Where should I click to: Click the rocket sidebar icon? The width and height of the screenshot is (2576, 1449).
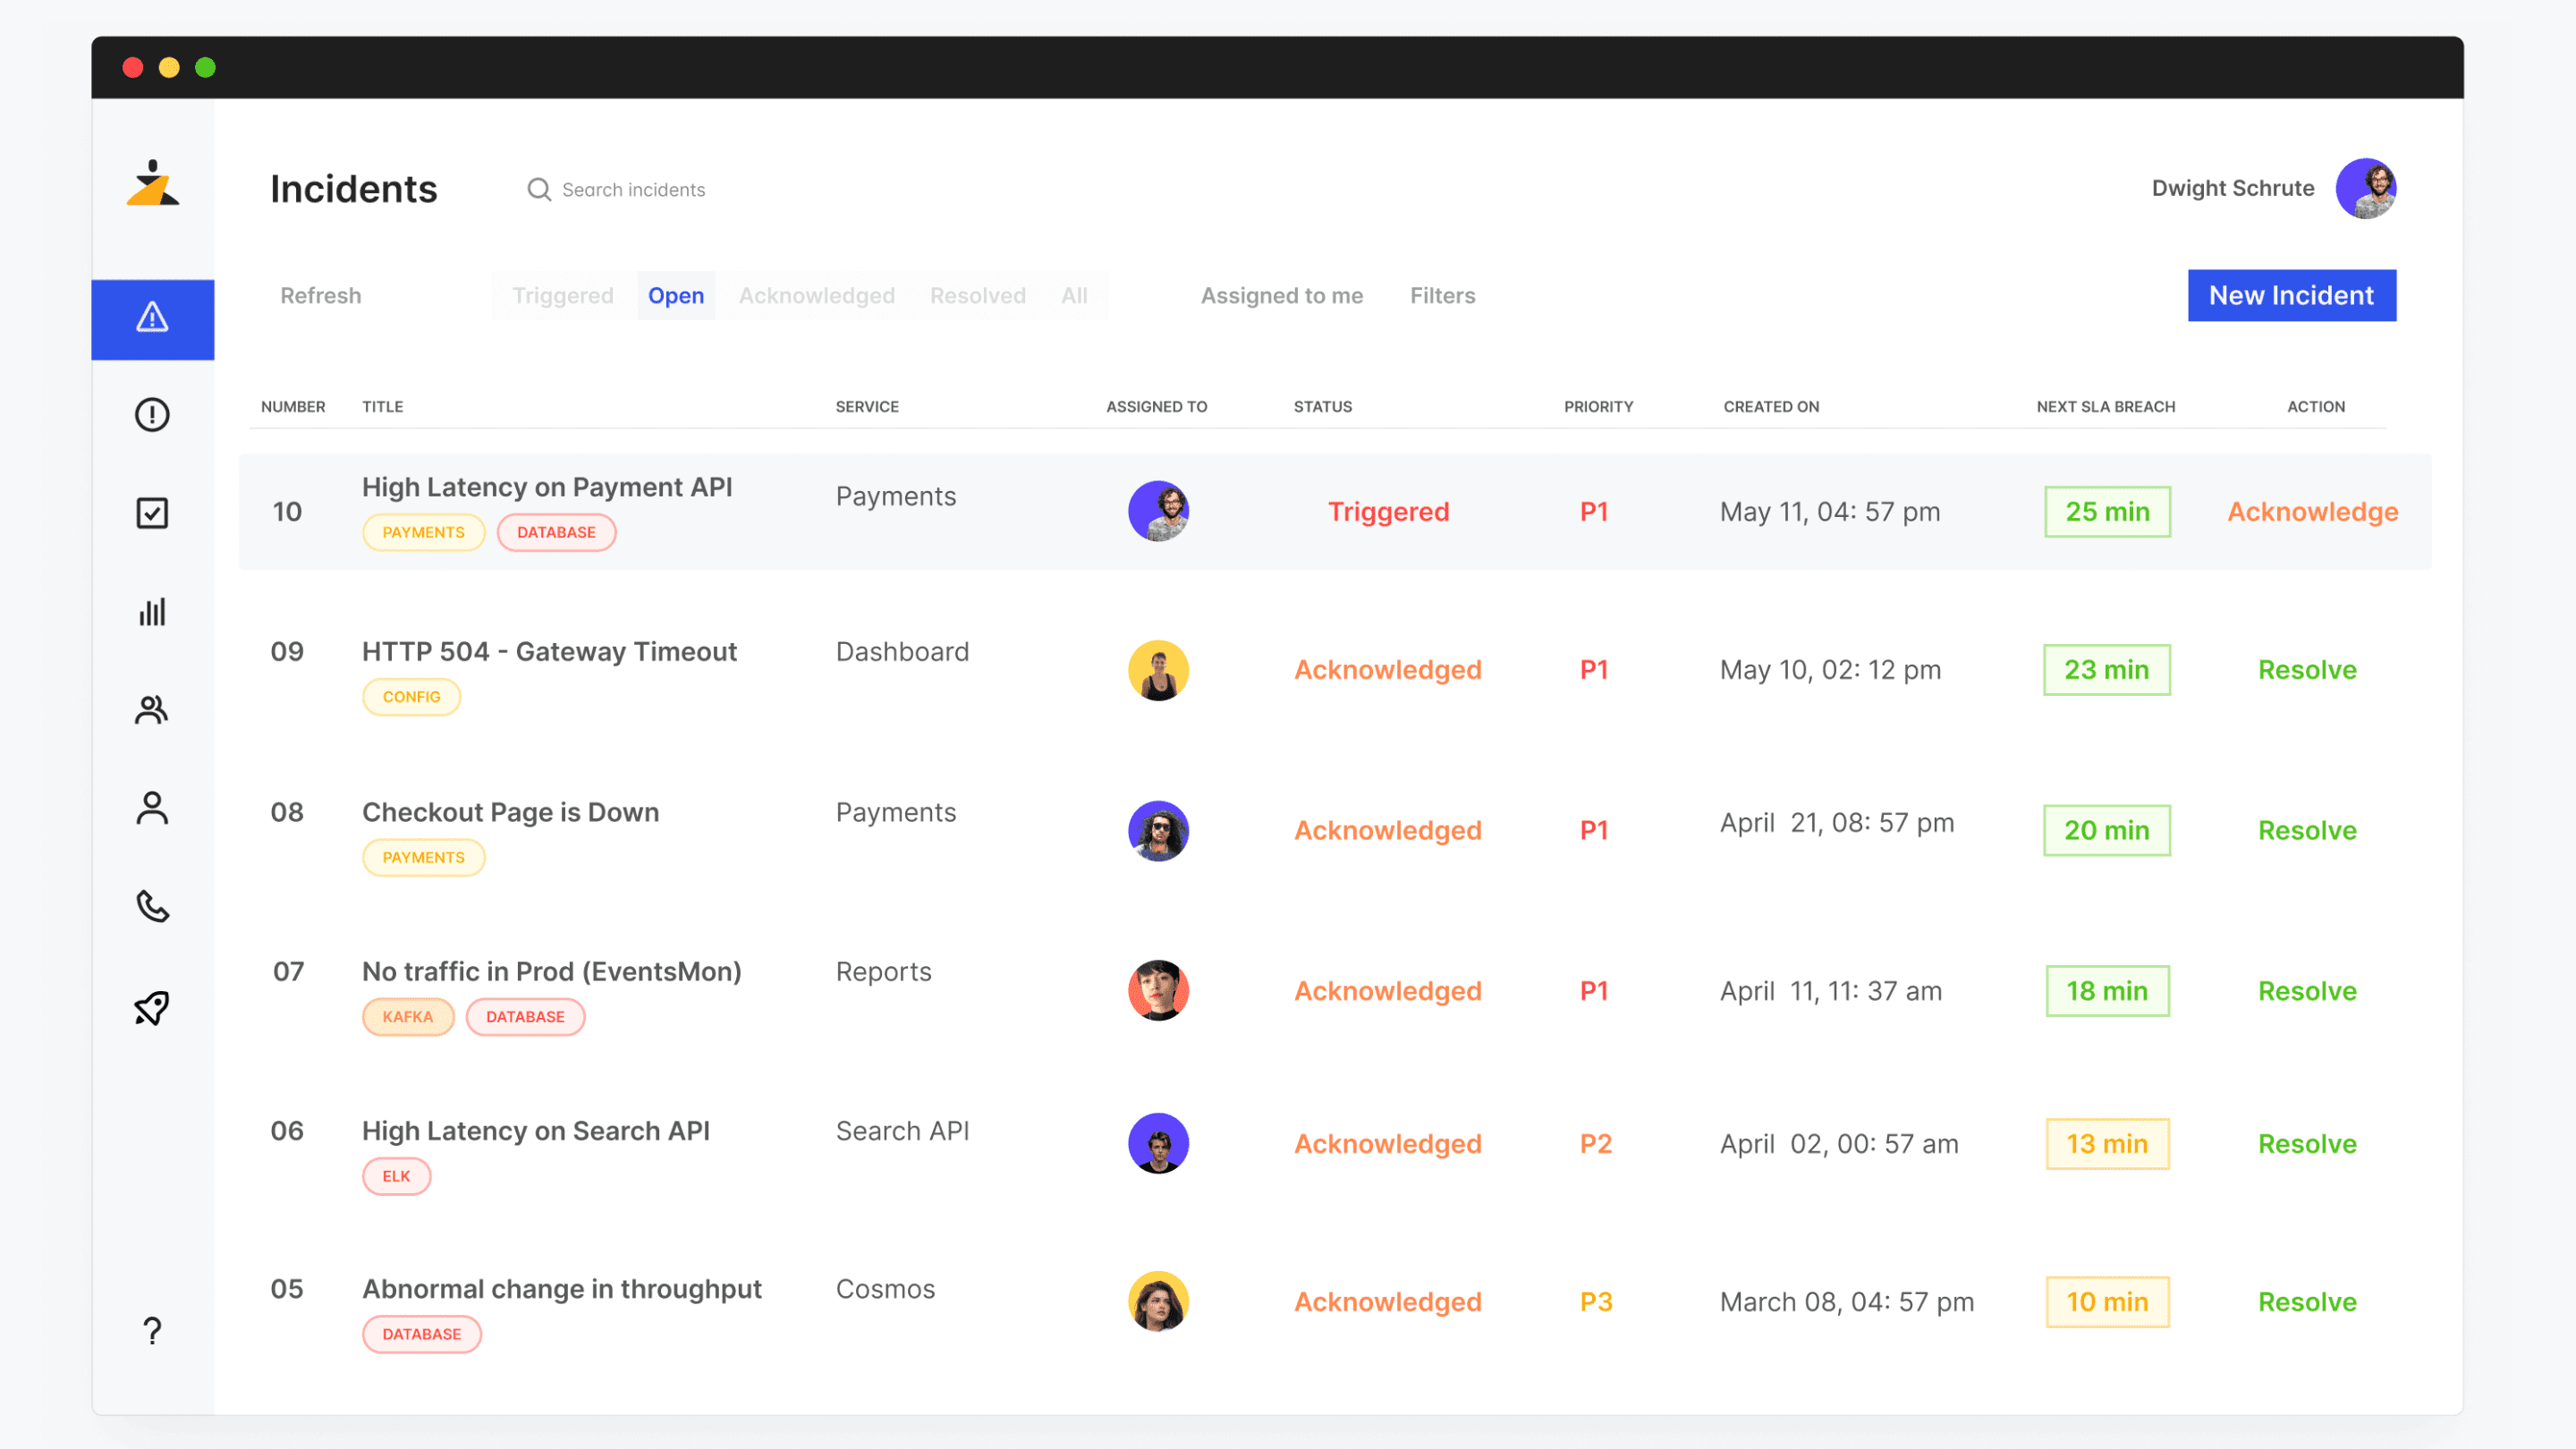[152, 1007]
